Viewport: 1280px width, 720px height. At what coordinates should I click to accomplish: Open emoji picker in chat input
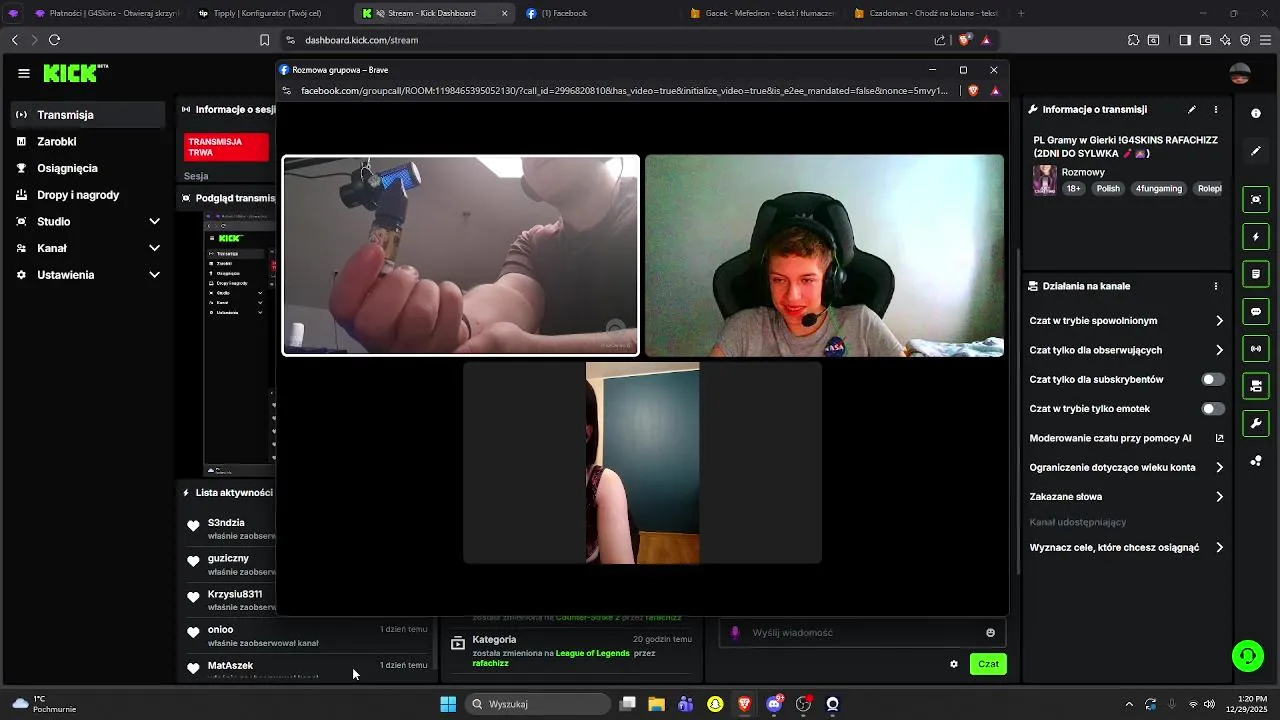(991, 632)
